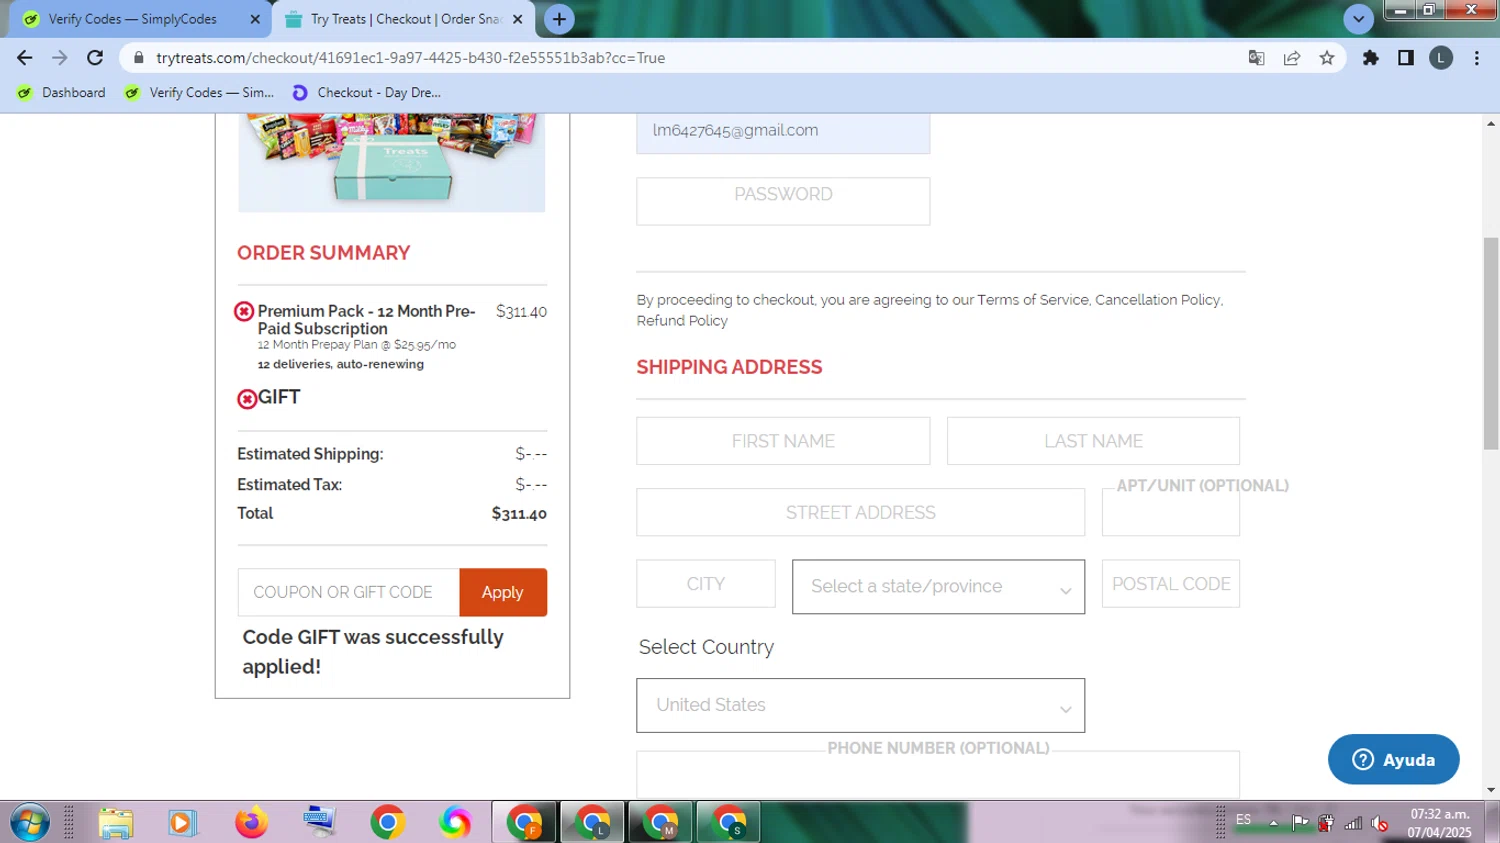1500x843 pixels.
Task: Open File Explorer from taskbar
Action: point(116,823)
